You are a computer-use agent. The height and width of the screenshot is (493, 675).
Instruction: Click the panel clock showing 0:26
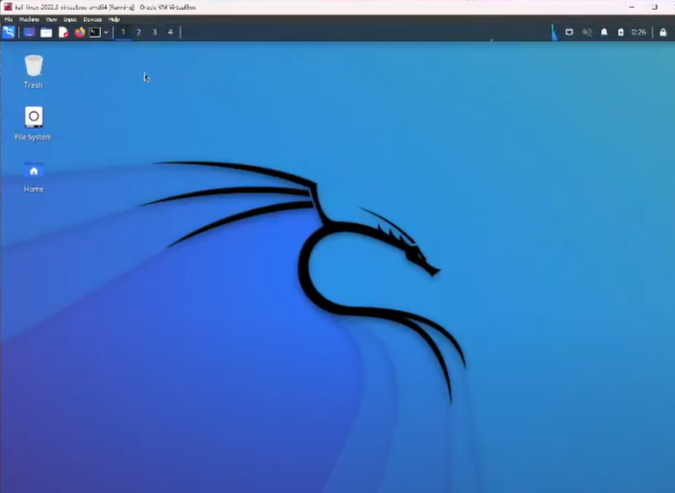[639, 32]
